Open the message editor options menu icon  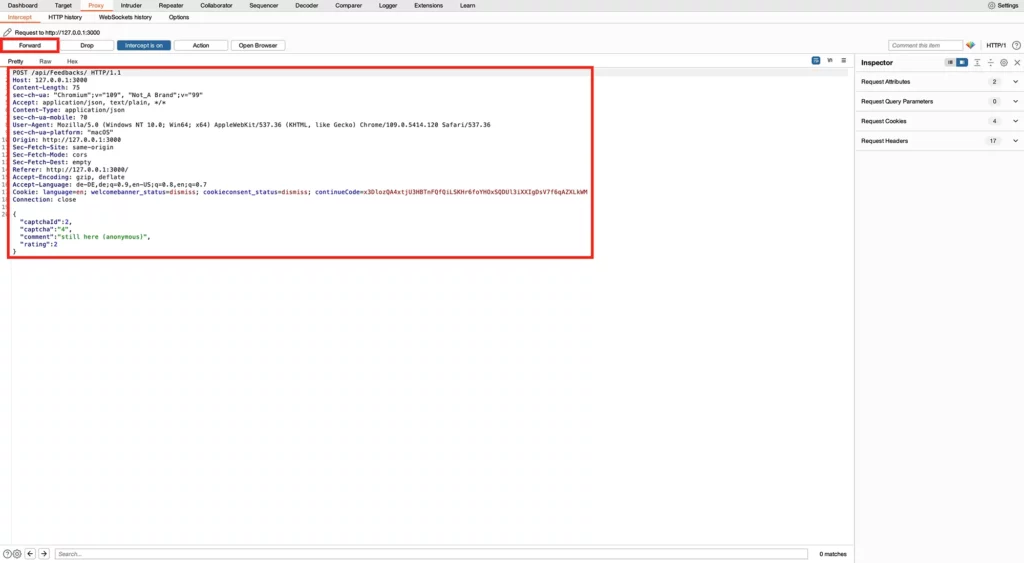pyautogui.click(x=843, y=61)
